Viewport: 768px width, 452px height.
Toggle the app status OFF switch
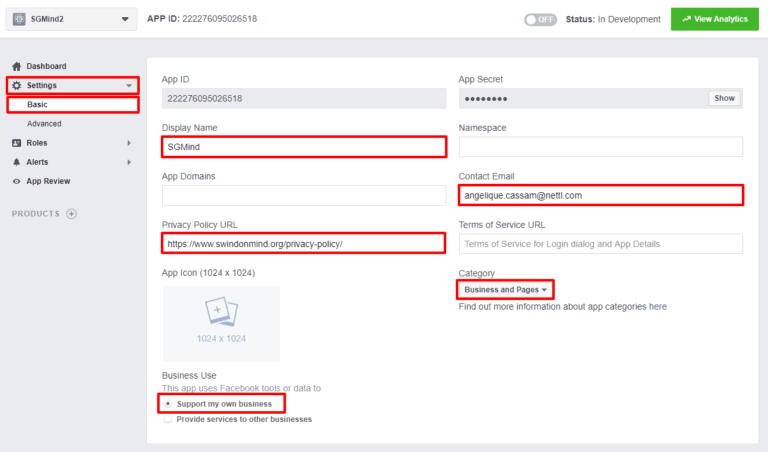540,20
